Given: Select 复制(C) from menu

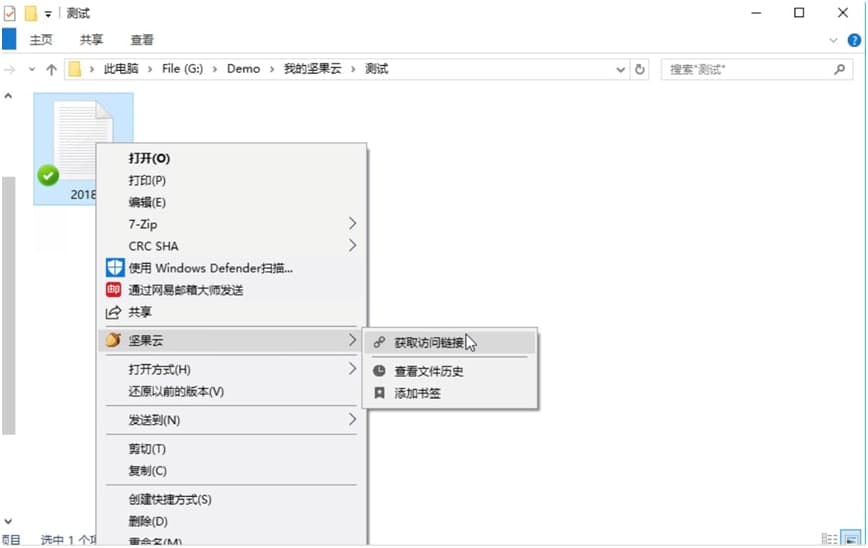Looking at the screenshot, I should (231, 471).
